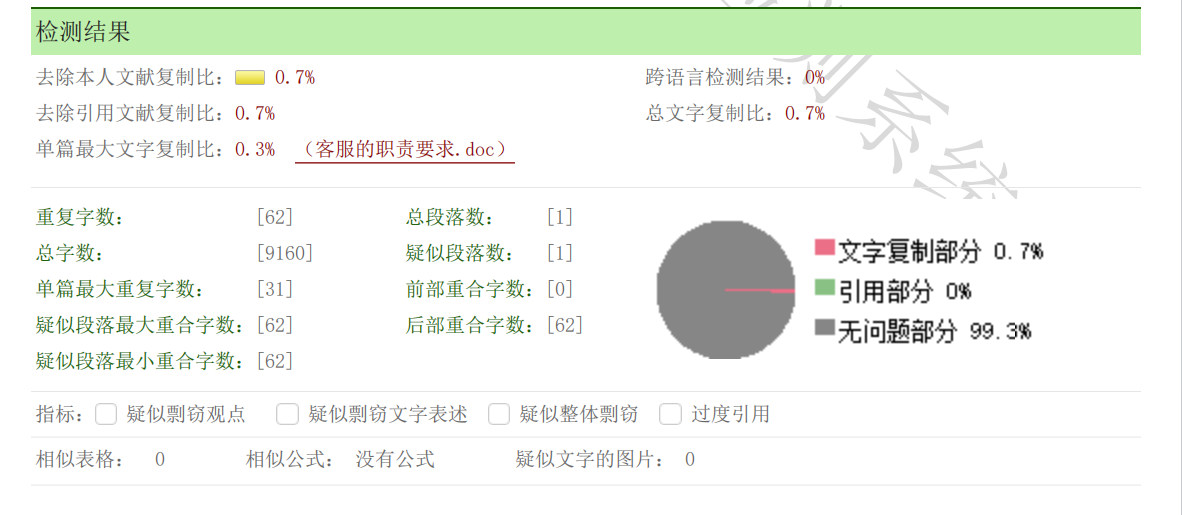Click the yellow copy-ratio indicator bar
1182x515 pixels.
[x=250, y=77]
